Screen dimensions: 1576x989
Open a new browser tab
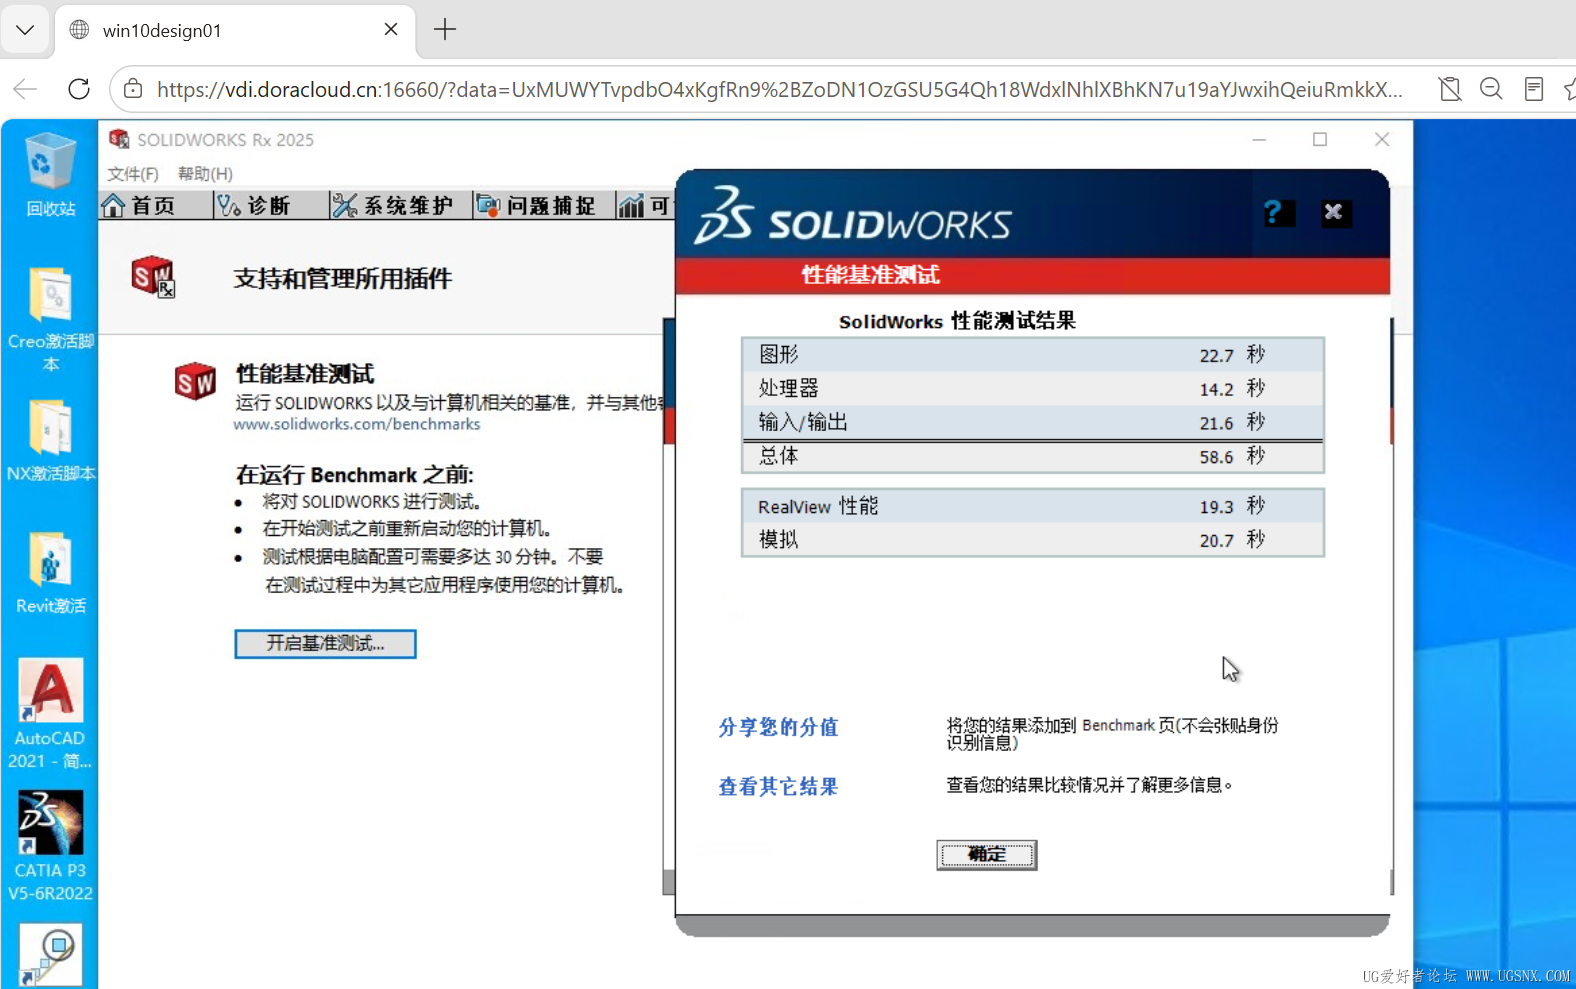click(x=445, y=30)
